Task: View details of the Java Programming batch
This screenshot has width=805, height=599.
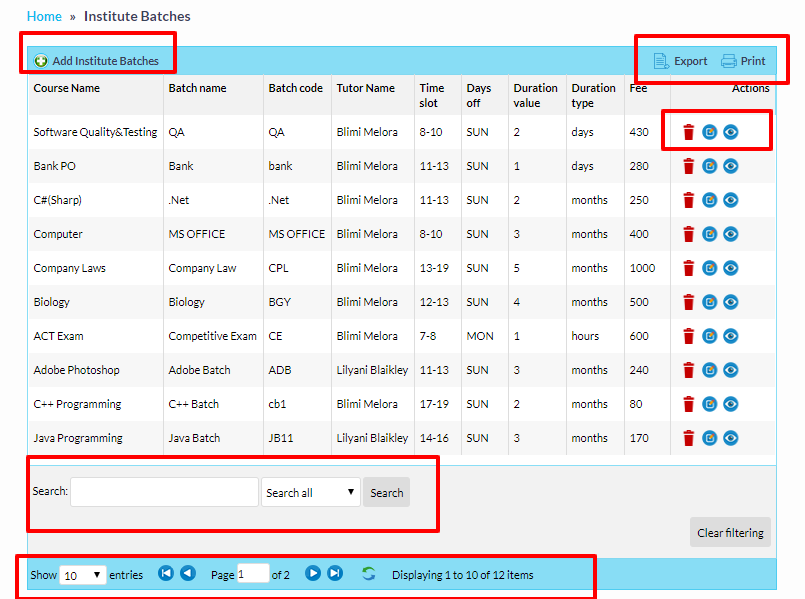Action: pyautogui.click(x=731, y=438)
